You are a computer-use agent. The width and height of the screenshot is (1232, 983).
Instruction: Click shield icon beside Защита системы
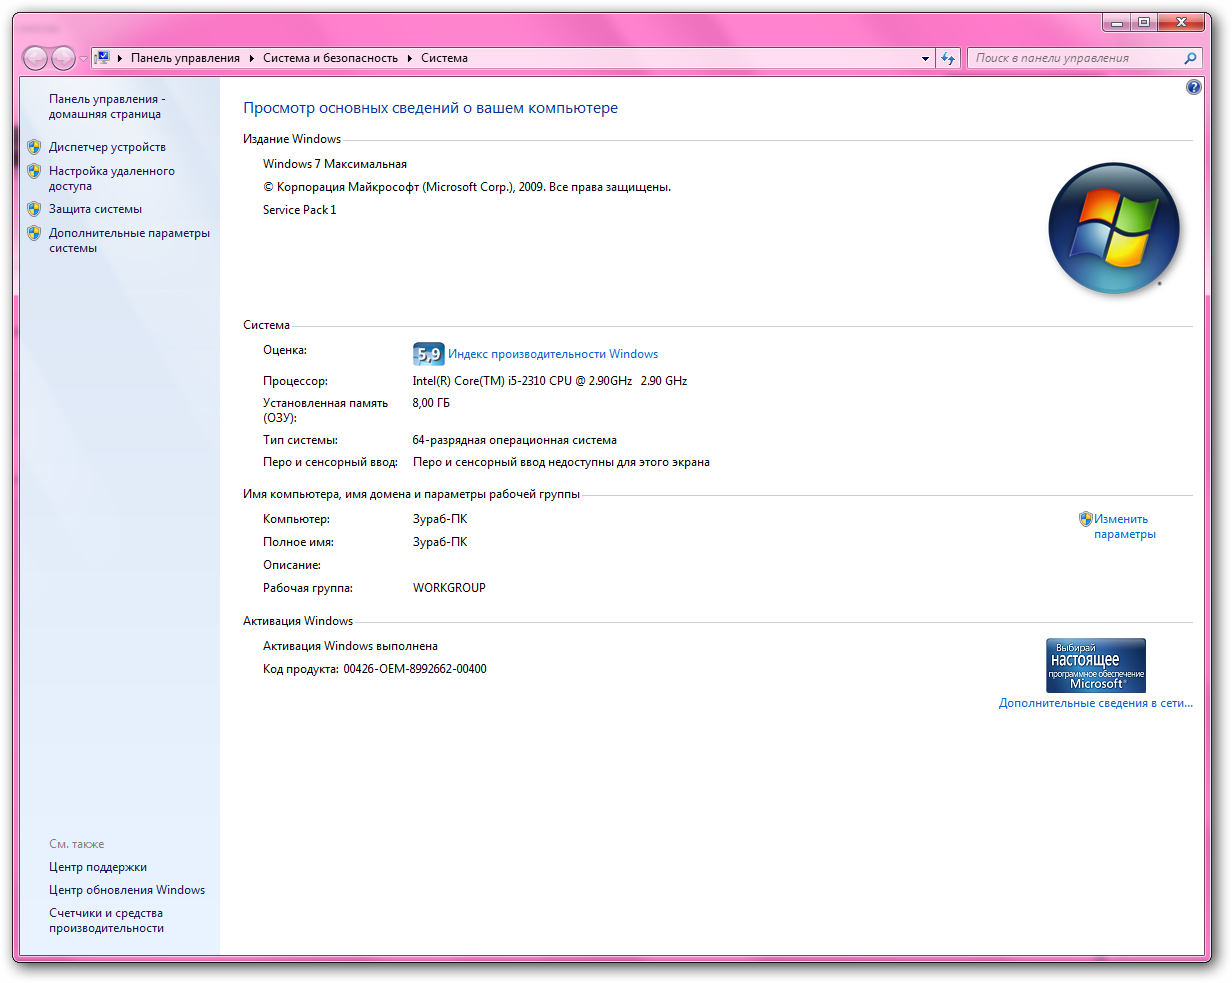34,209
